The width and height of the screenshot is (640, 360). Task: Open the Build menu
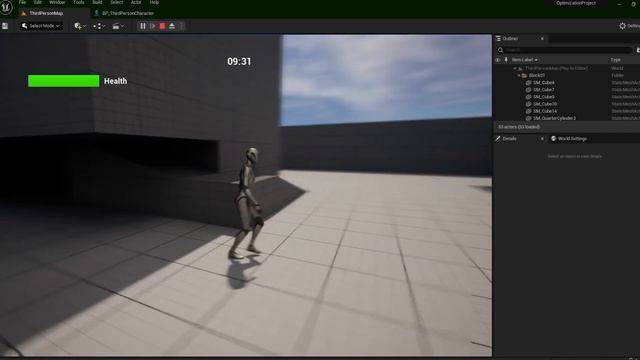[97, 2]
